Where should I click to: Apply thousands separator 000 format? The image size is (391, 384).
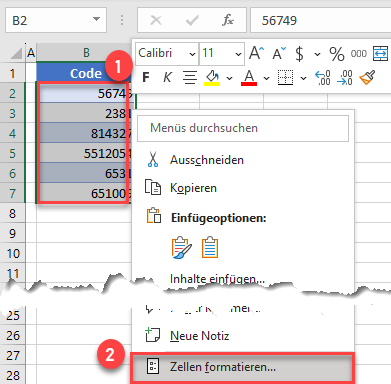(358, 54)
